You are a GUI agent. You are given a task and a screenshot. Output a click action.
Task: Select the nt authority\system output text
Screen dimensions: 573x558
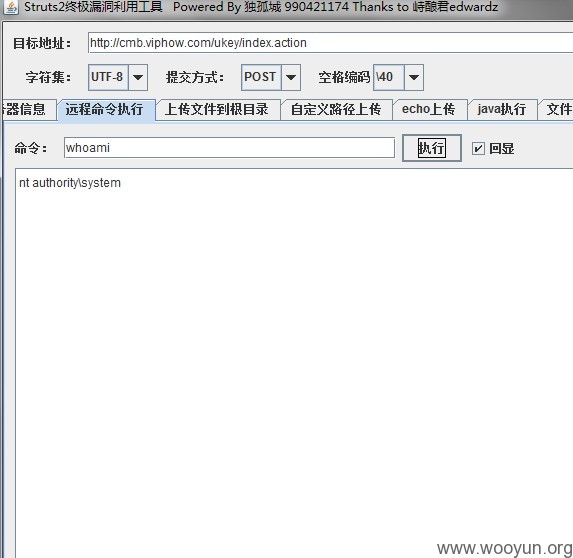tap(70, 183)
